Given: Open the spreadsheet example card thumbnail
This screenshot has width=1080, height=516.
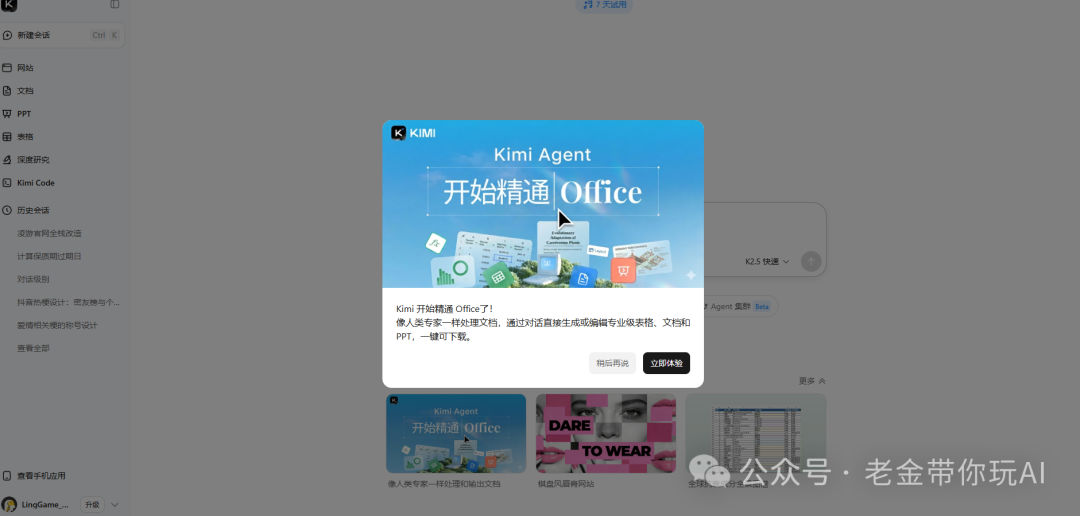Looking at the screenshot, I should pyautogui.click(x=756, y=433).
